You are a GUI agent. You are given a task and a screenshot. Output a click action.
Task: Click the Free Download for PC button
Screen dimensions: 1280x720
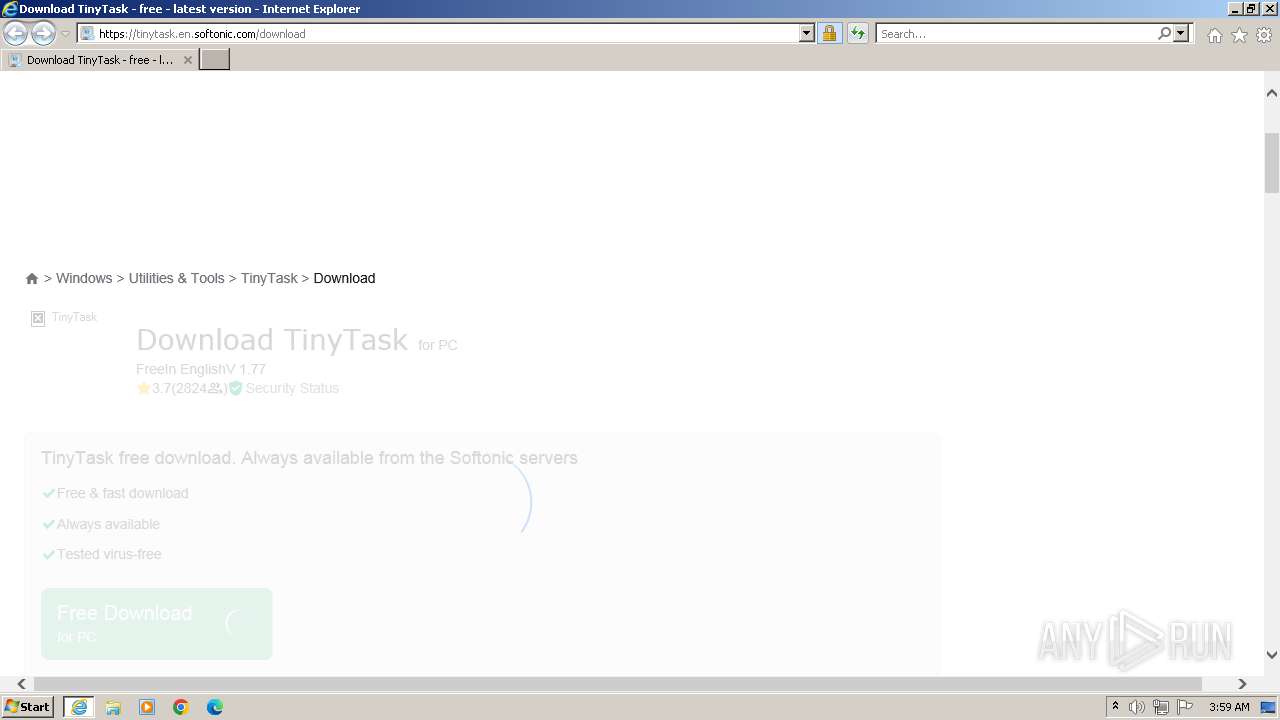(x=156, y=624)
